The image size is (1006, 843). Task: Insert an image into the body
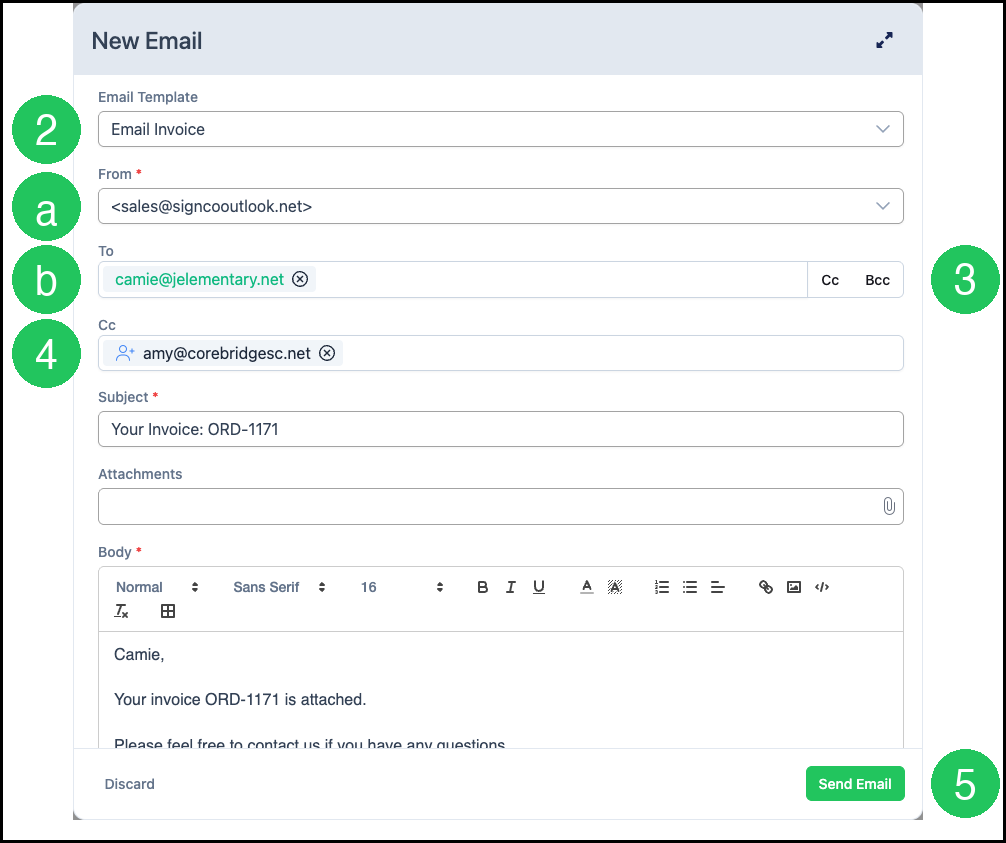pyautogui.click(x=794, y=587)
